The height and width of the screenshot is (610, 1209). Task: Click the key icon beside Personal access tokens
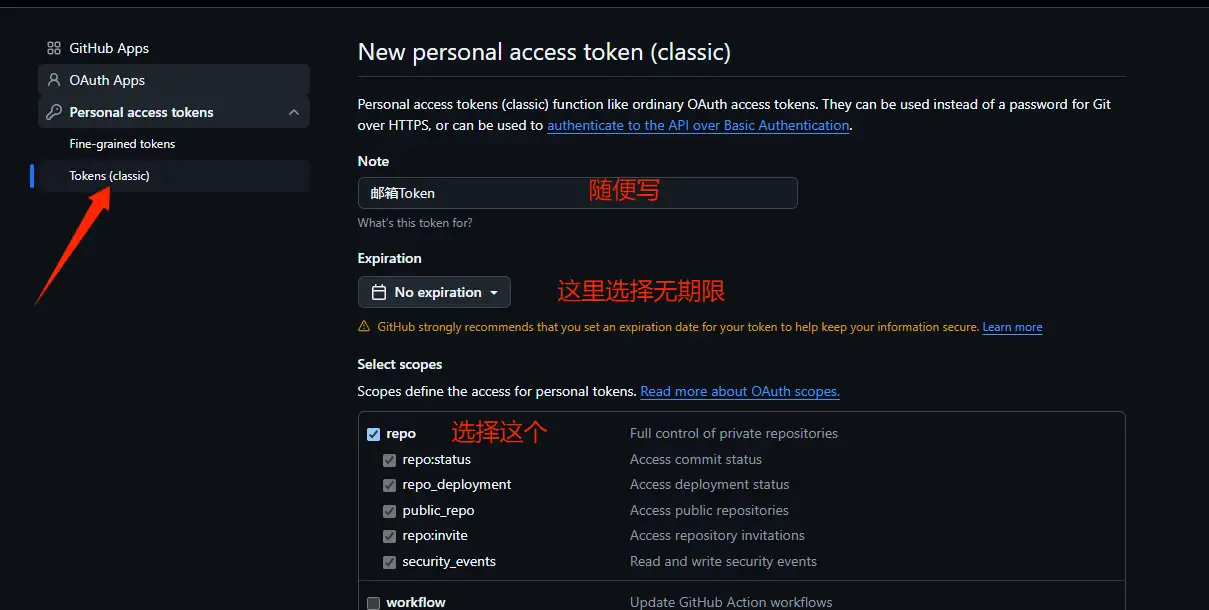pos(55,112)
